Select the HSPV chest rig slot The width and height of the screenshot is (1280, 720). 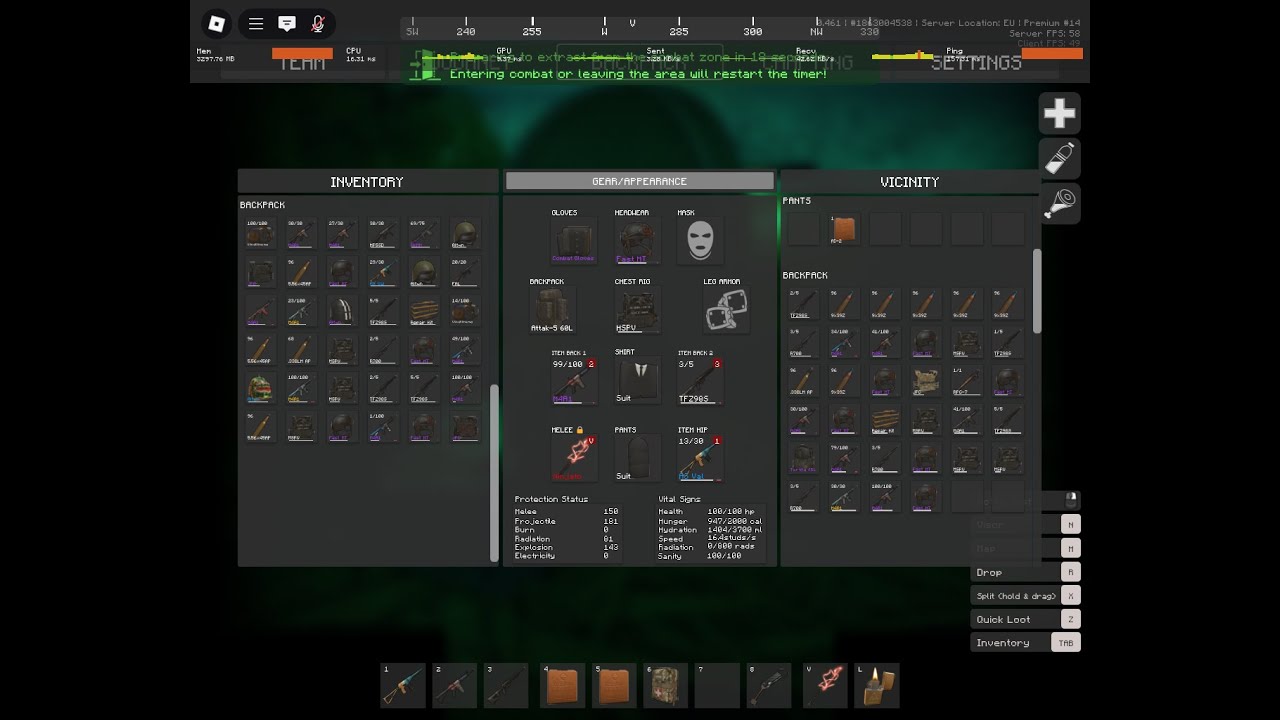coord(637,310)
